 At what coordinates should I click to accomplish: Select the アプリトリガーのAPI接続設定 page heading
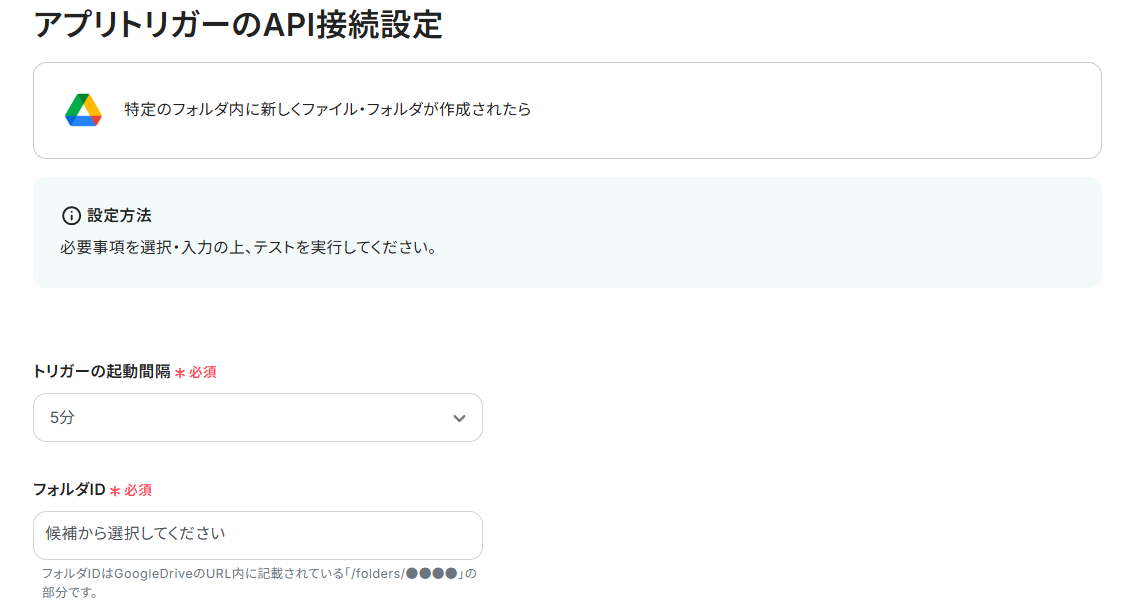point(238,24)
